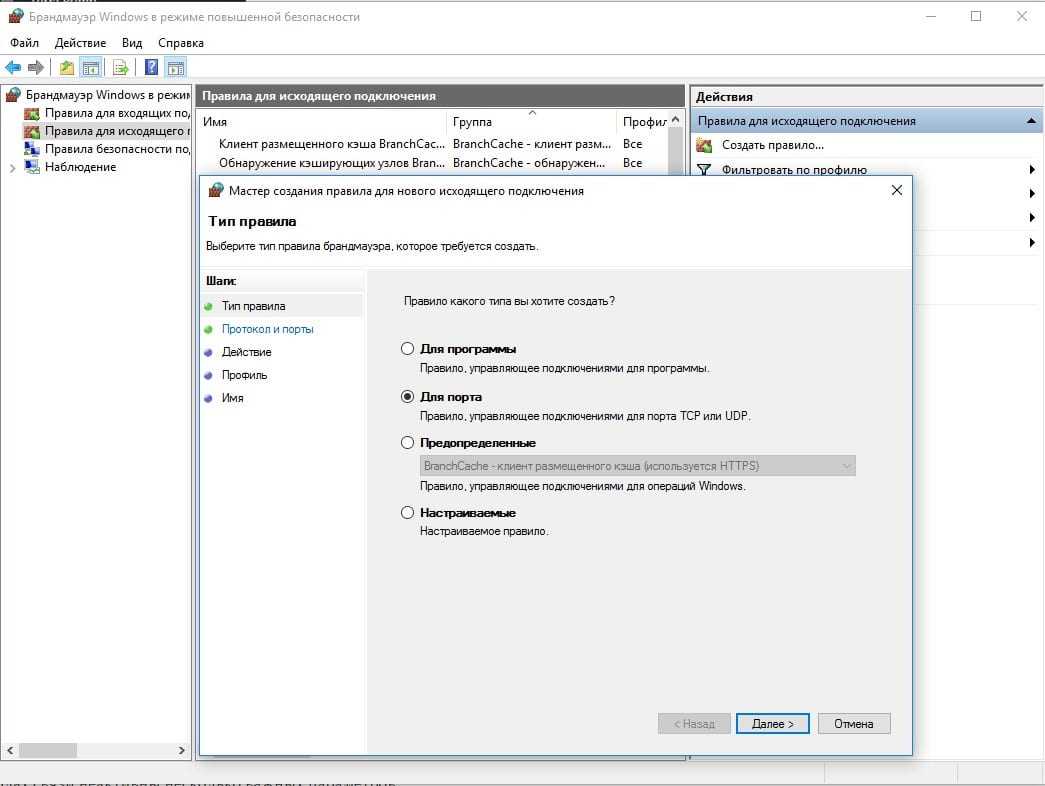
Task: Click the Export list toolbar icon
Action: pyautogui.click(x=120, y=68)
